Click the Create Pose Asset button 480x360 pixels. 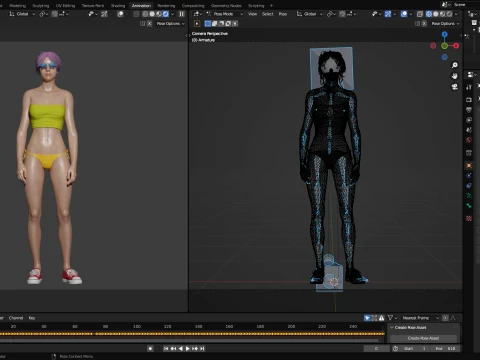pos(423,338)
